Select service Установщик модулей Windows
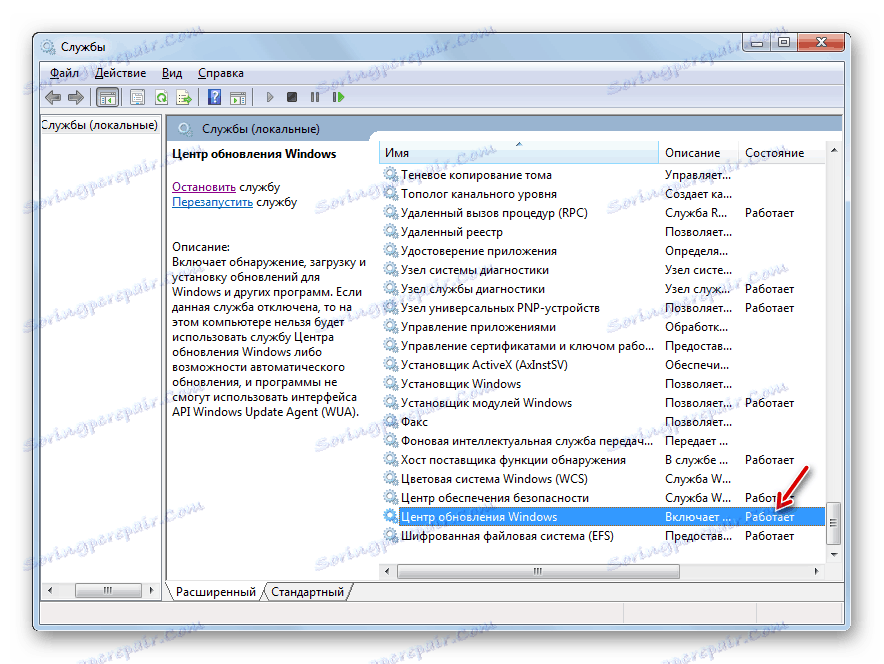 pyautogui.click(x=603, y=403)
